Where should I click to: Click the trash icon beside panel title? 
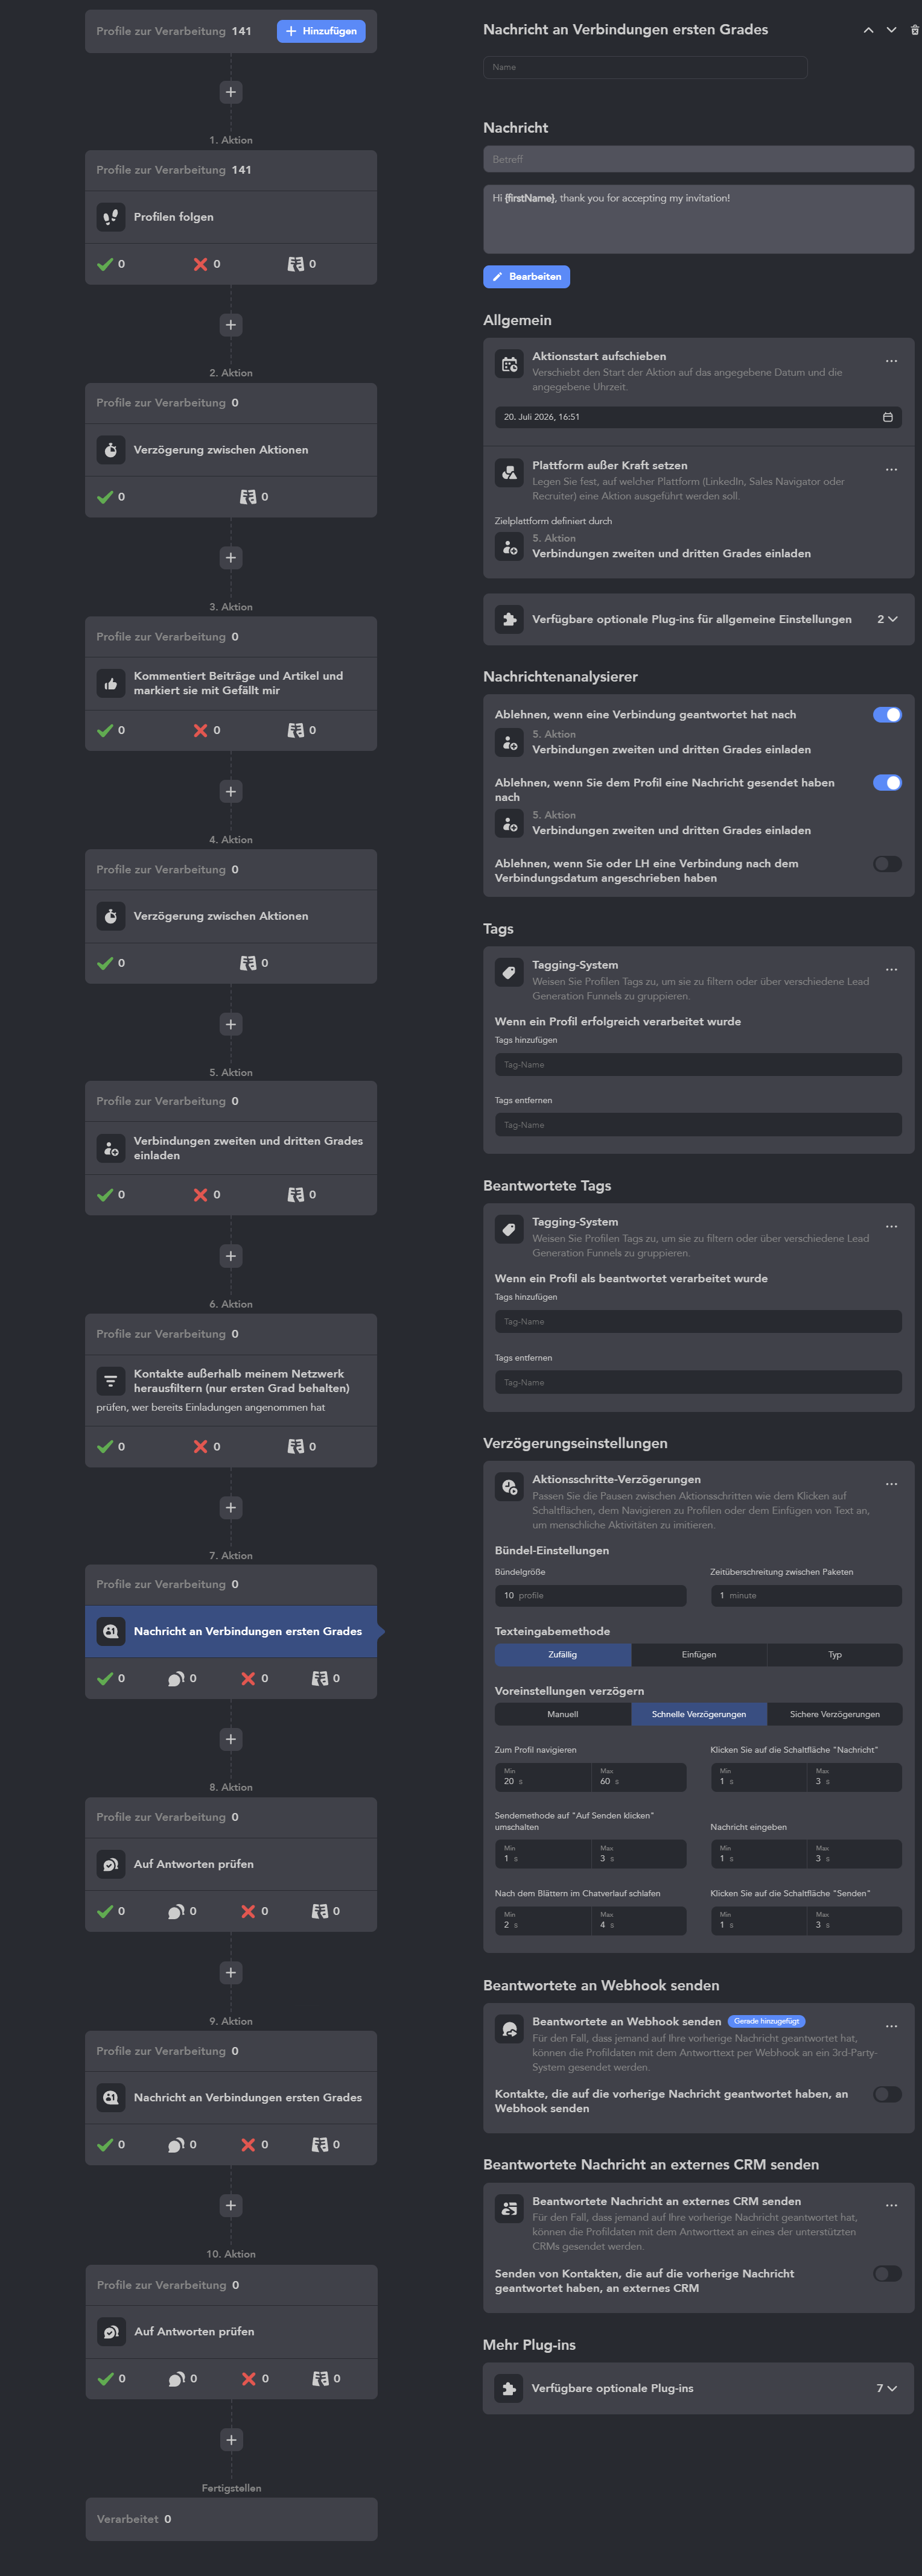(914, 30)
